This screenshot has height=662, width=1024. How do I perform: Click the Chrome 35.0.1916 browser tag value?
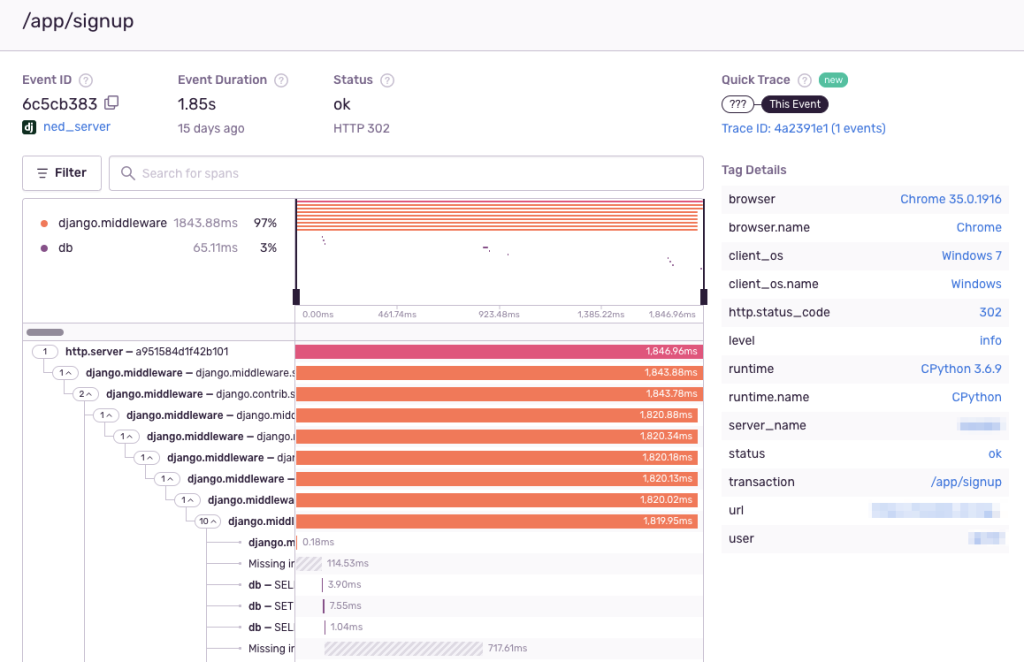[950, 199]
